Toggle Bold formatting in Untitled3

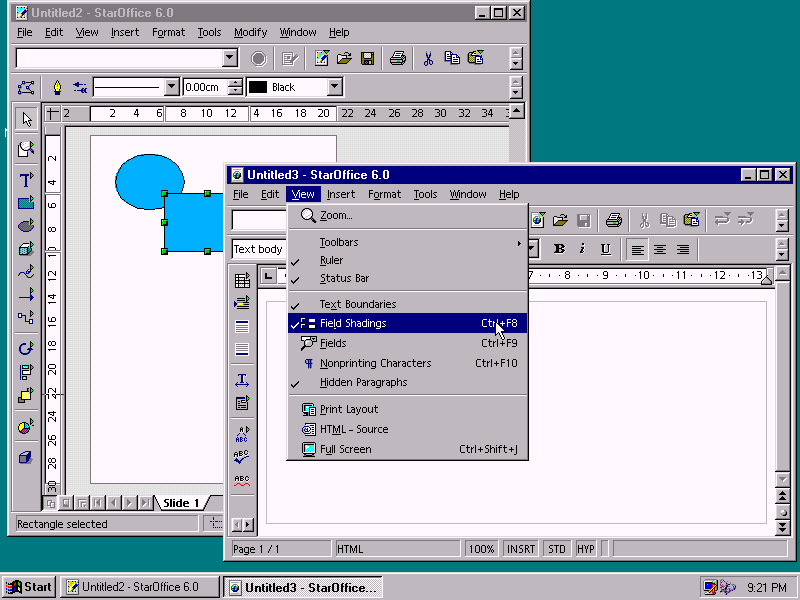click(x=559, y=249)
